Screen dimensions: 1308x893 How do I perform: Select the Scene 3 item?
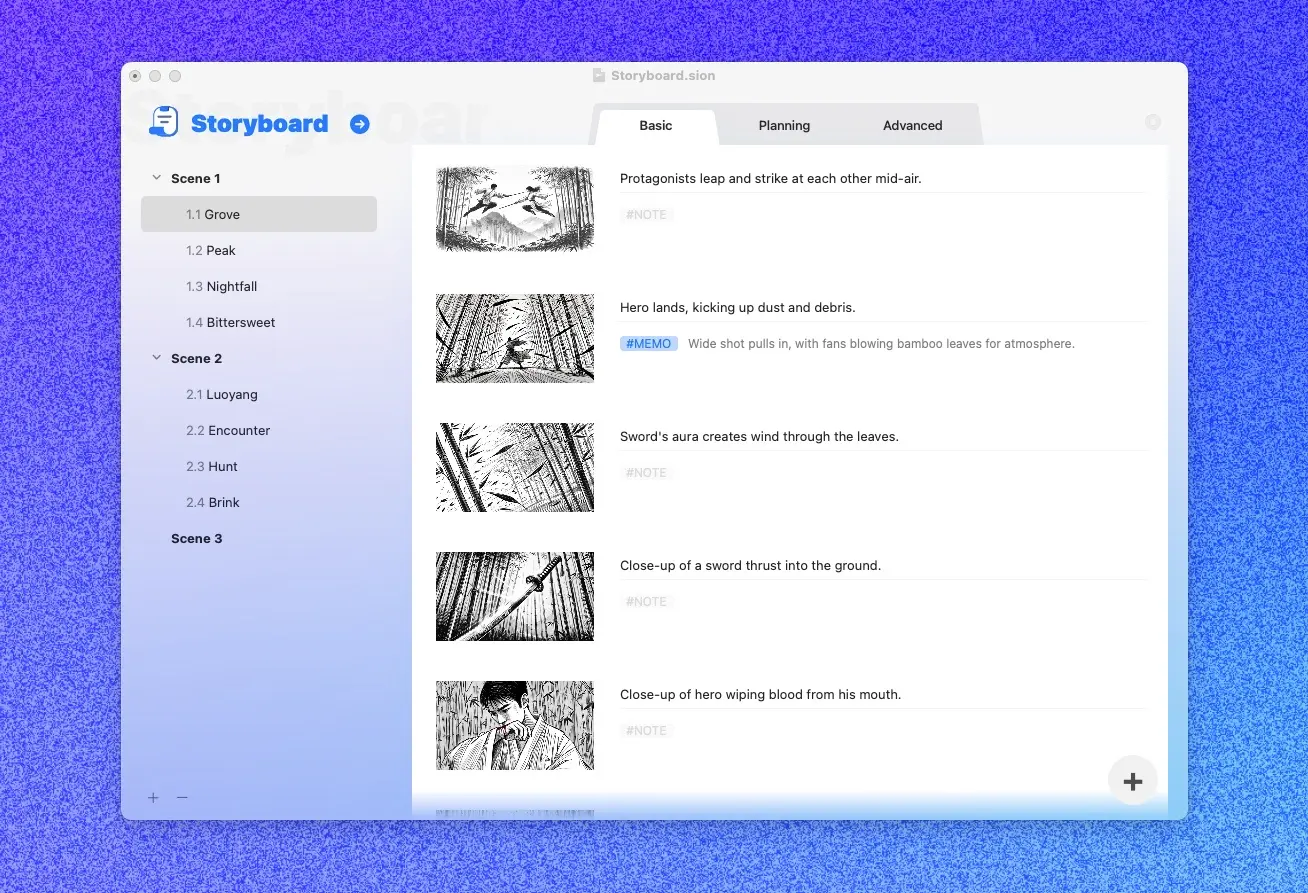click(x=197, y=538)
